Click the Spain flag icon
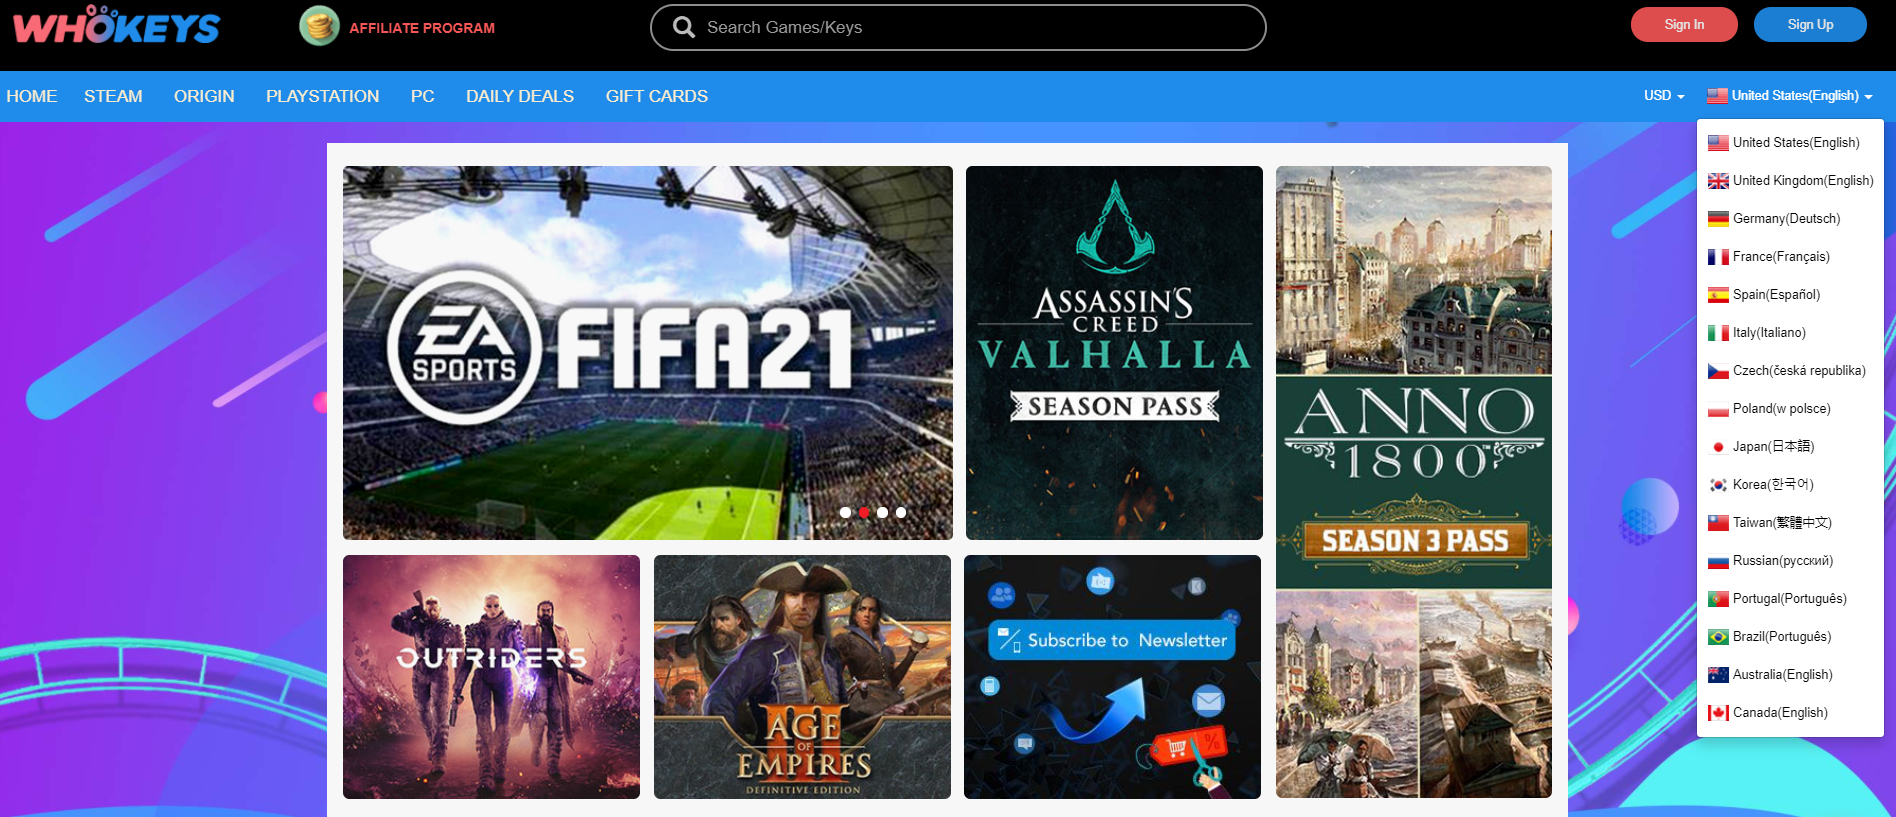This screenshot has height=817, width=1896. tap(1718, 295)
